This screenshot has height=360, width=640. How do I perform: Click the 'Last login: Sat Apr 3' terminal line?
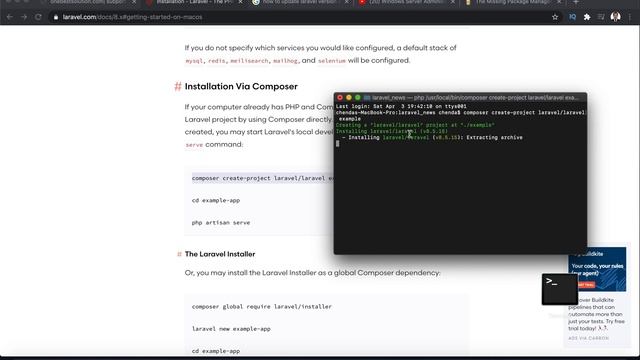[401, 107]
